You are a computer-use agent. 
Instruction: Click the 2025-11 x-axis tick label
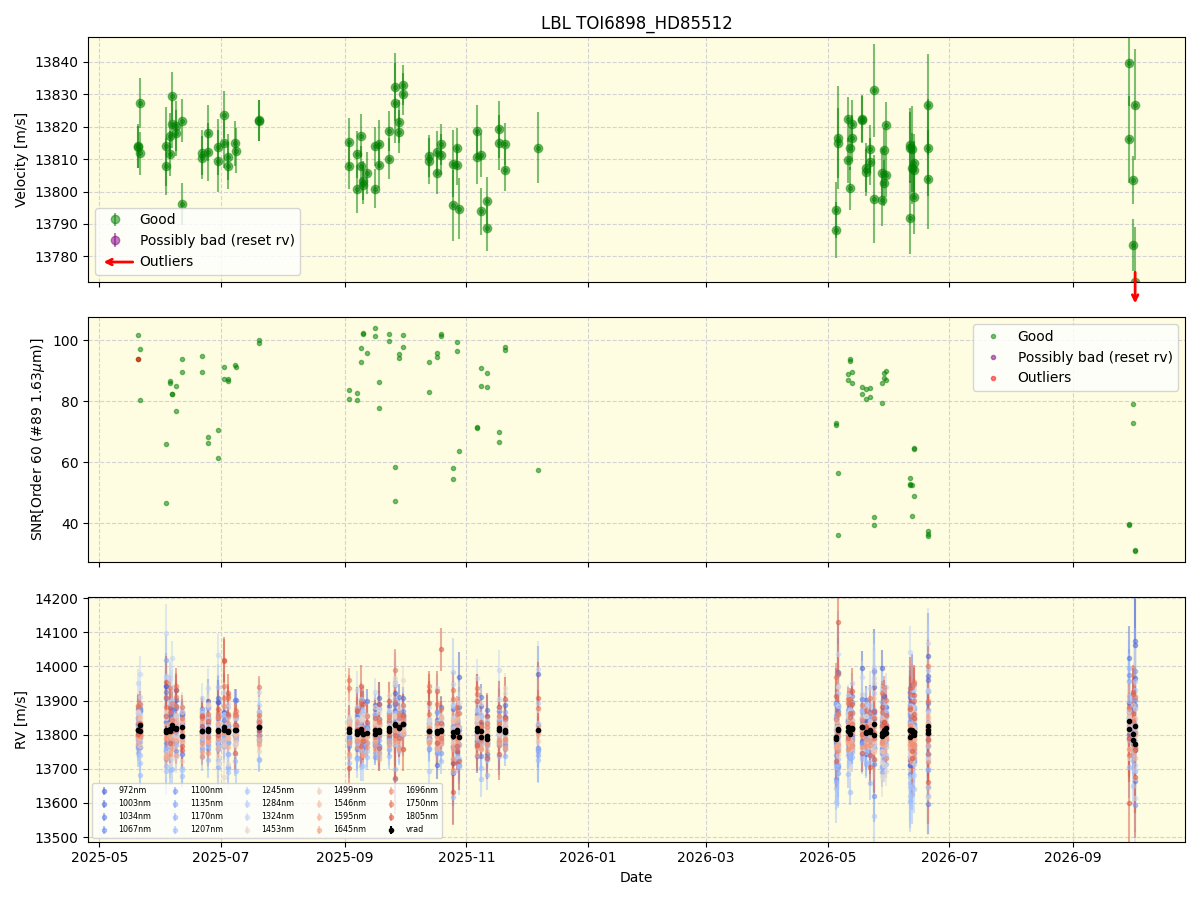tap(466, 857)
